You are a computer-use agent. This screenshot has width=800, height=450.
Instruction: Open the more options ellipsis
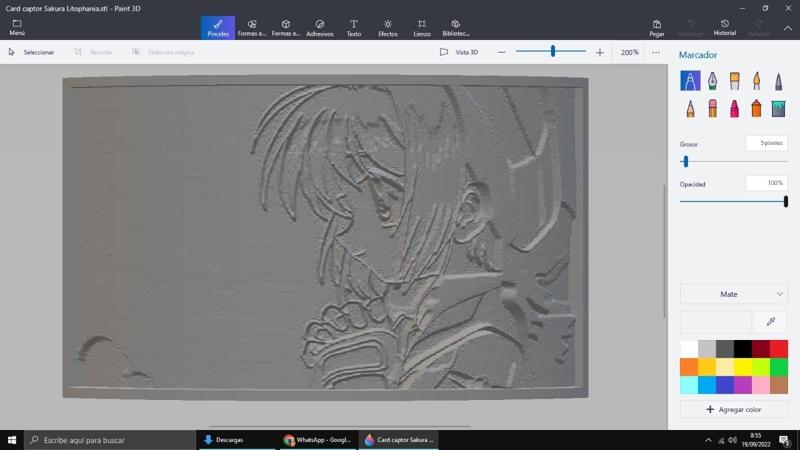(x=656, y=52)
